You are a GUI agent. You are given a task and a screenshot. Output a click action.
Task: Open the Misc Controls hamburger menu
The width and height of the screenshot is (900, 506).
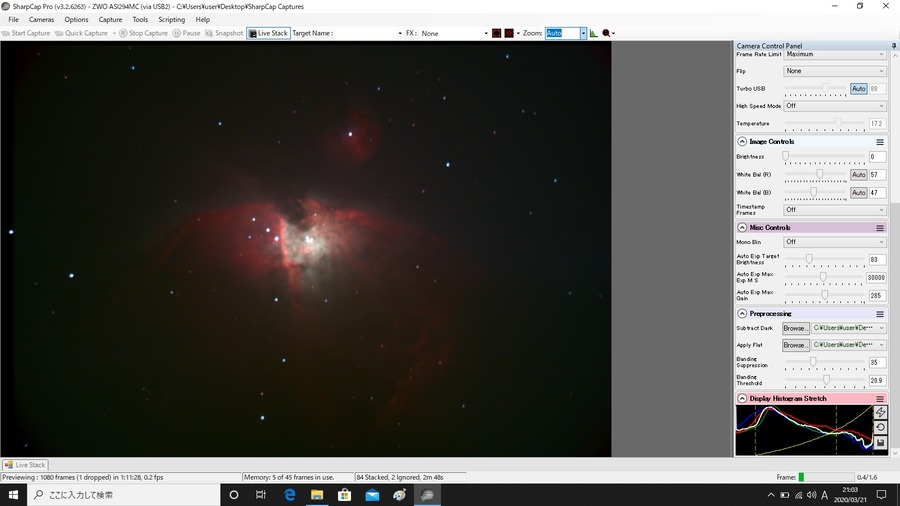pyautogui.click(x=880, y=228)
